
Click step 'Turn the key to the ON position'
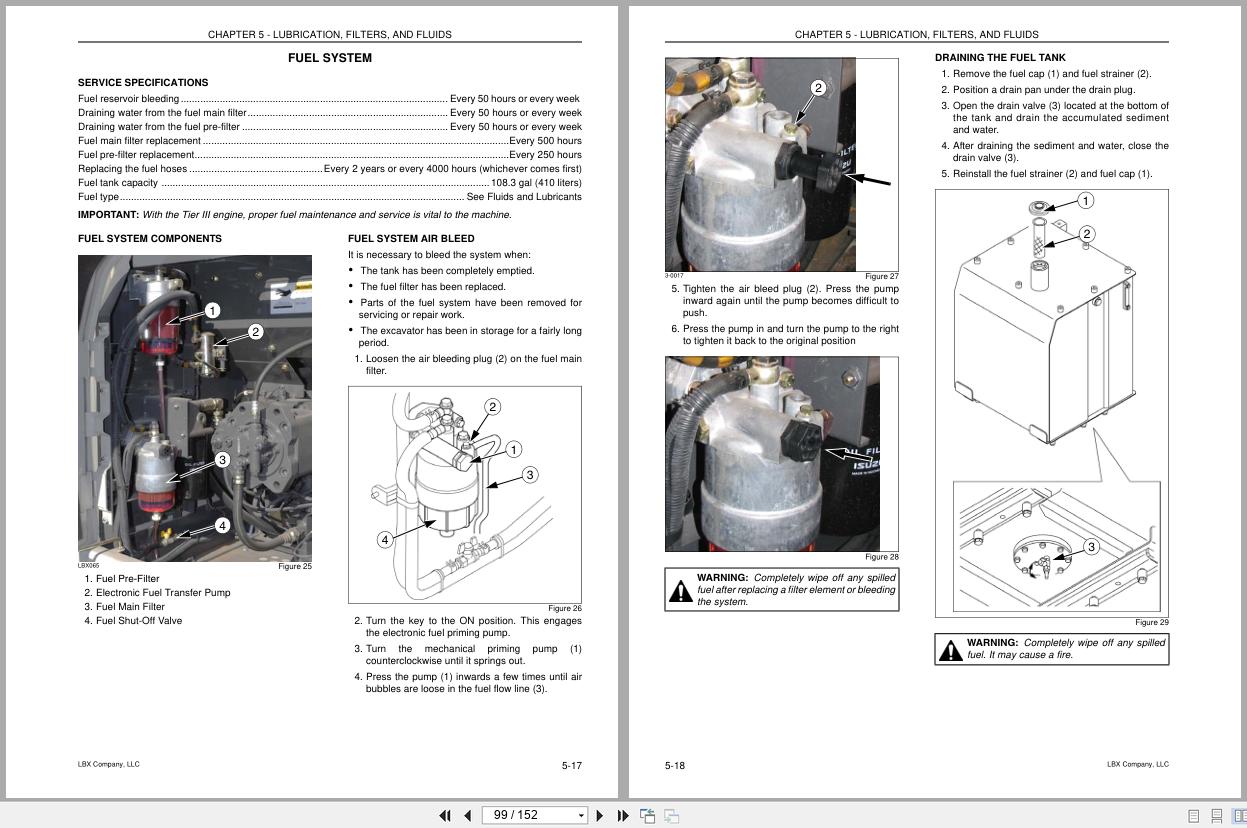click(468, 627)
